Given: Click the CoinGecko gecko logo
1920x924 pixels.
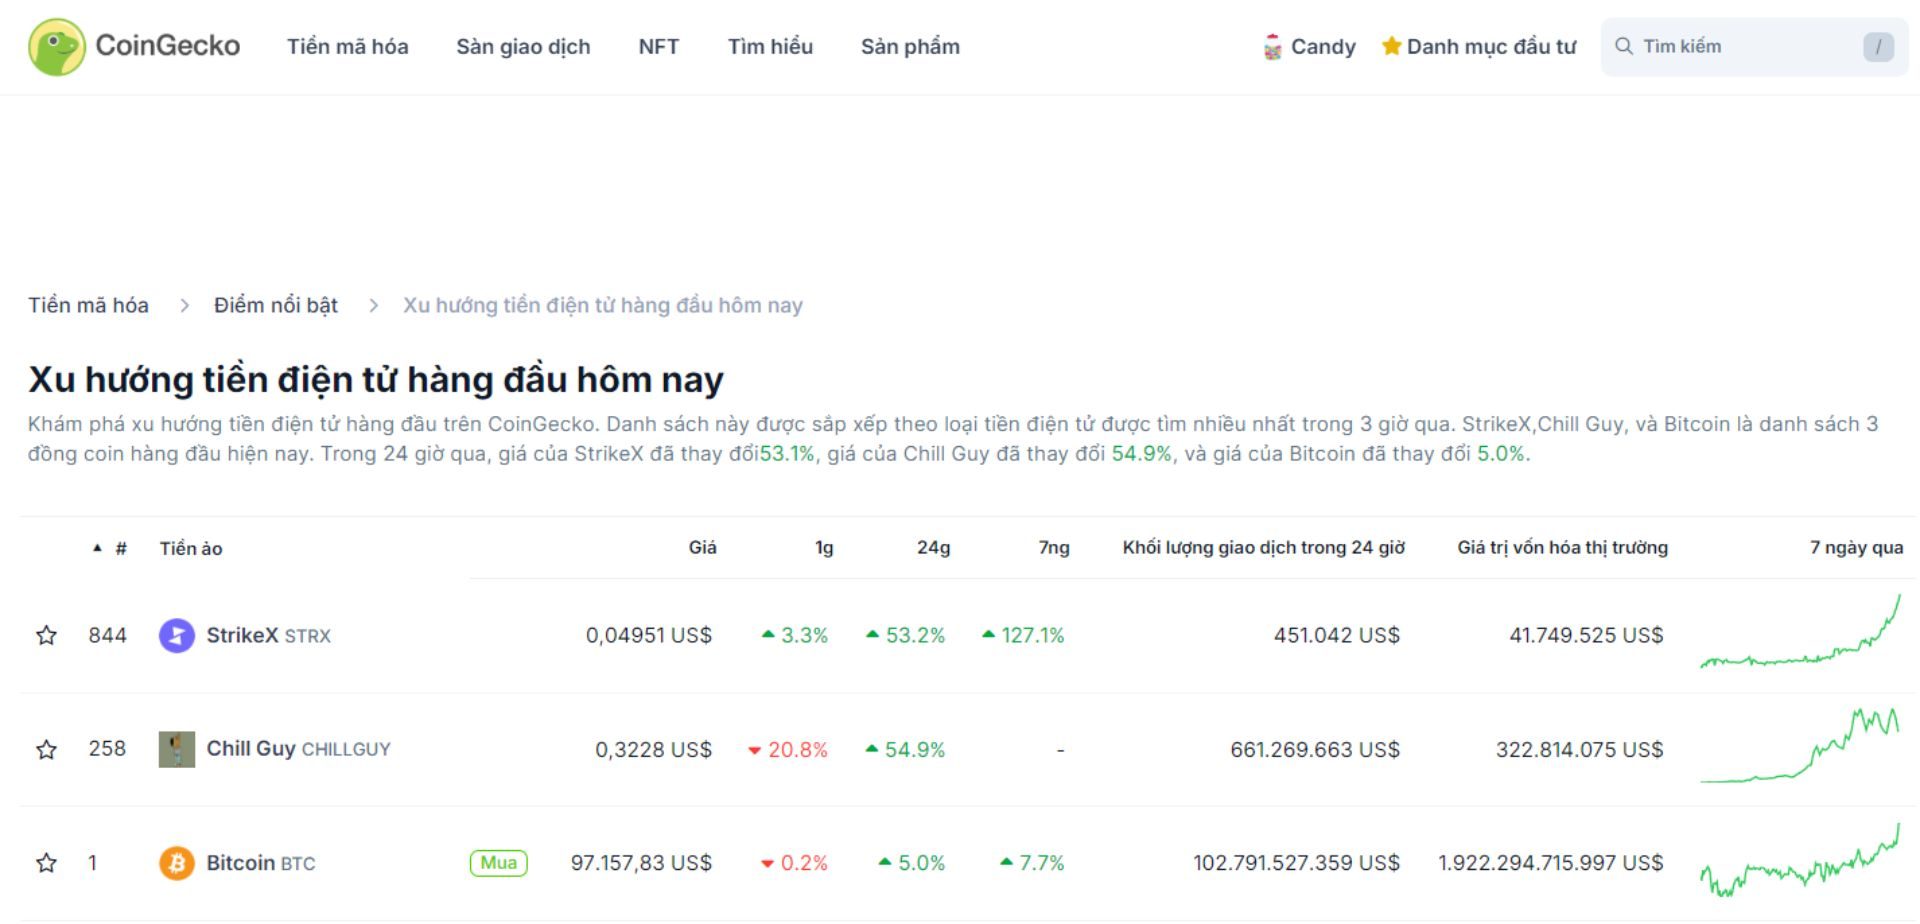Looking at the screenshot, I should (x=57, y=46).
